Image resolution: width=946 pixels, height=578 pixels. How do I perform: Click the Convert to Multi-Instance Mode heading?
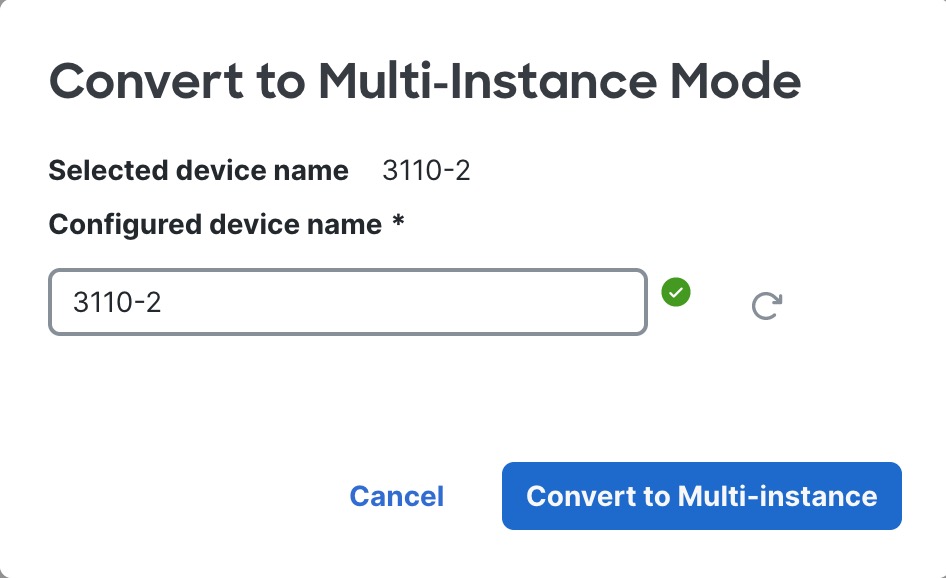point(425,82)
